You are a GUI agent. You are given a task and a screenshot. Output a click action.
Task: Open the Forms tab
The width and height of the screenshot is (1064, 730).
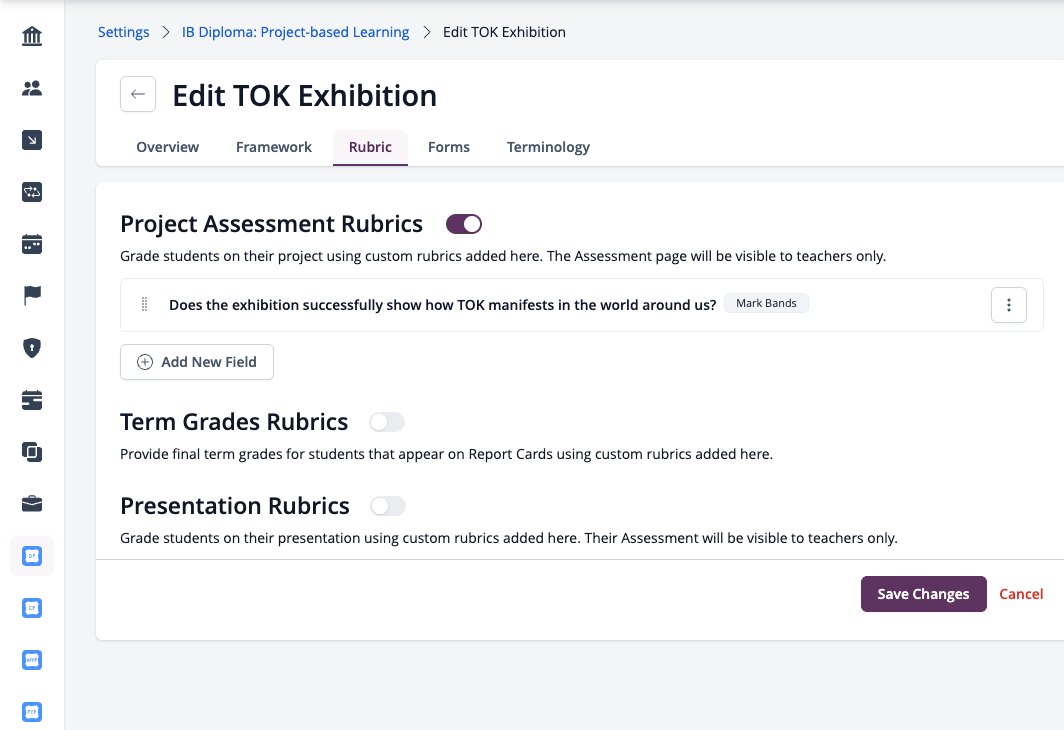[x=449, y=147]
